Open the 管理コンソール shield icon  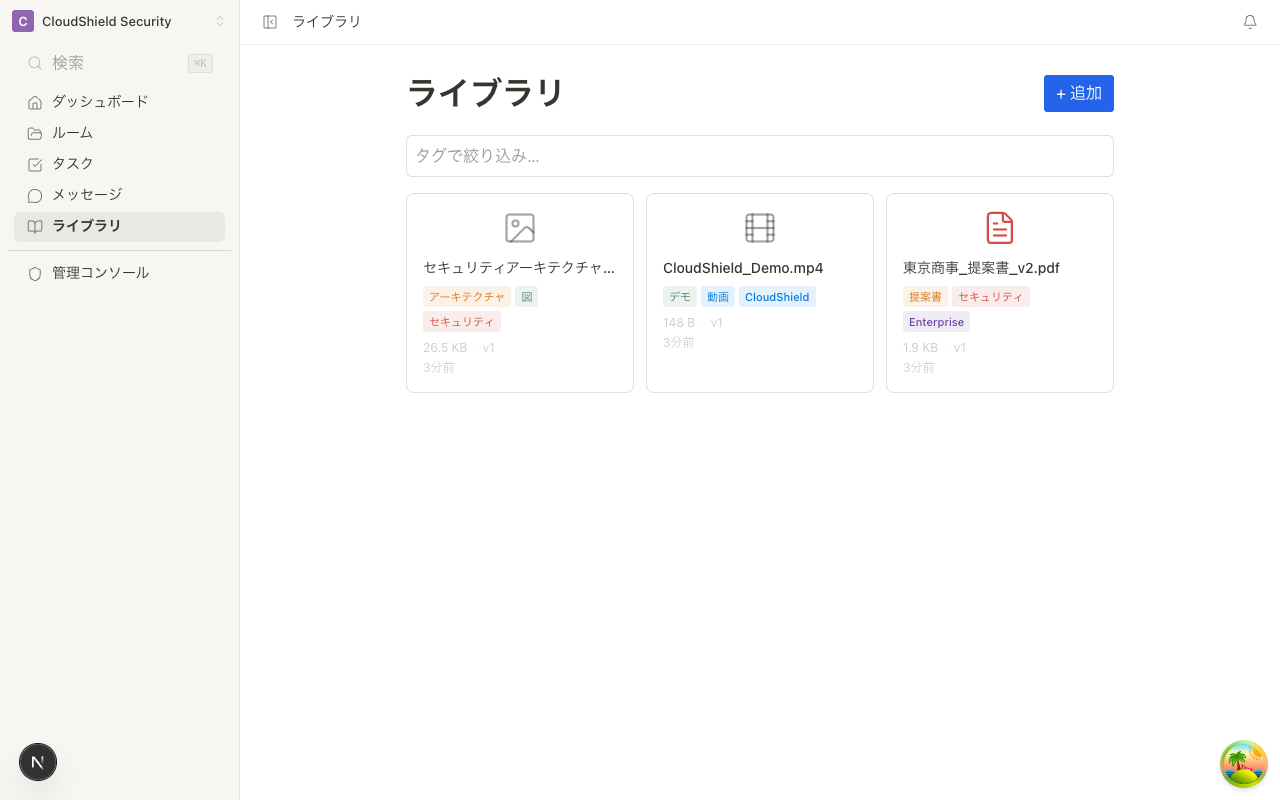(35, 272)
